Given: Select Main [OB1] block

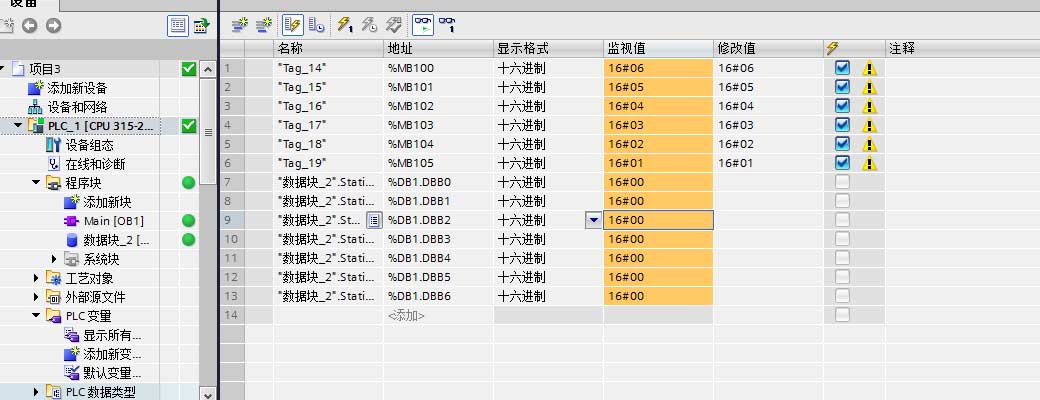Looking at the screenshot, I should coord(113,221).
